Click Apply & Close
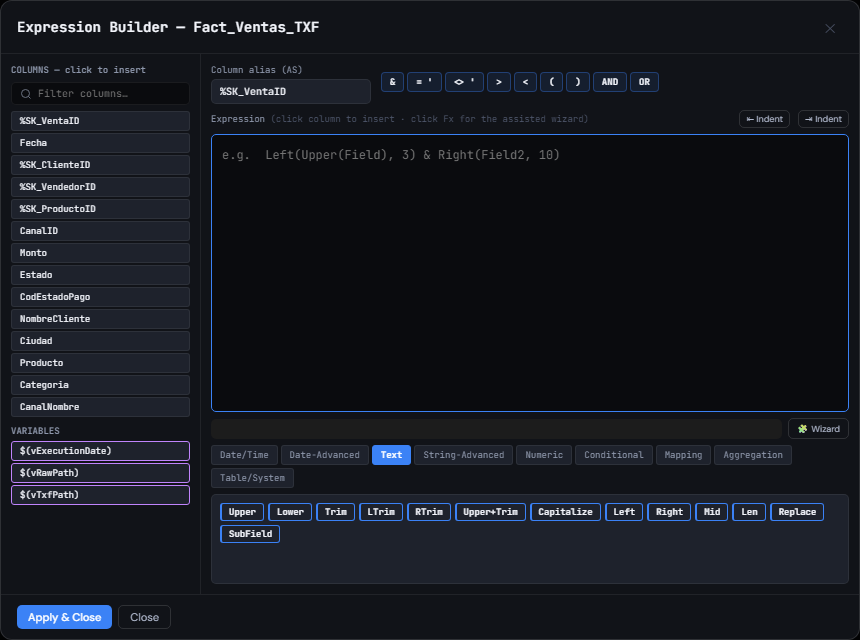The height and width of the screenshot is (640, 860). pos(65,618)
